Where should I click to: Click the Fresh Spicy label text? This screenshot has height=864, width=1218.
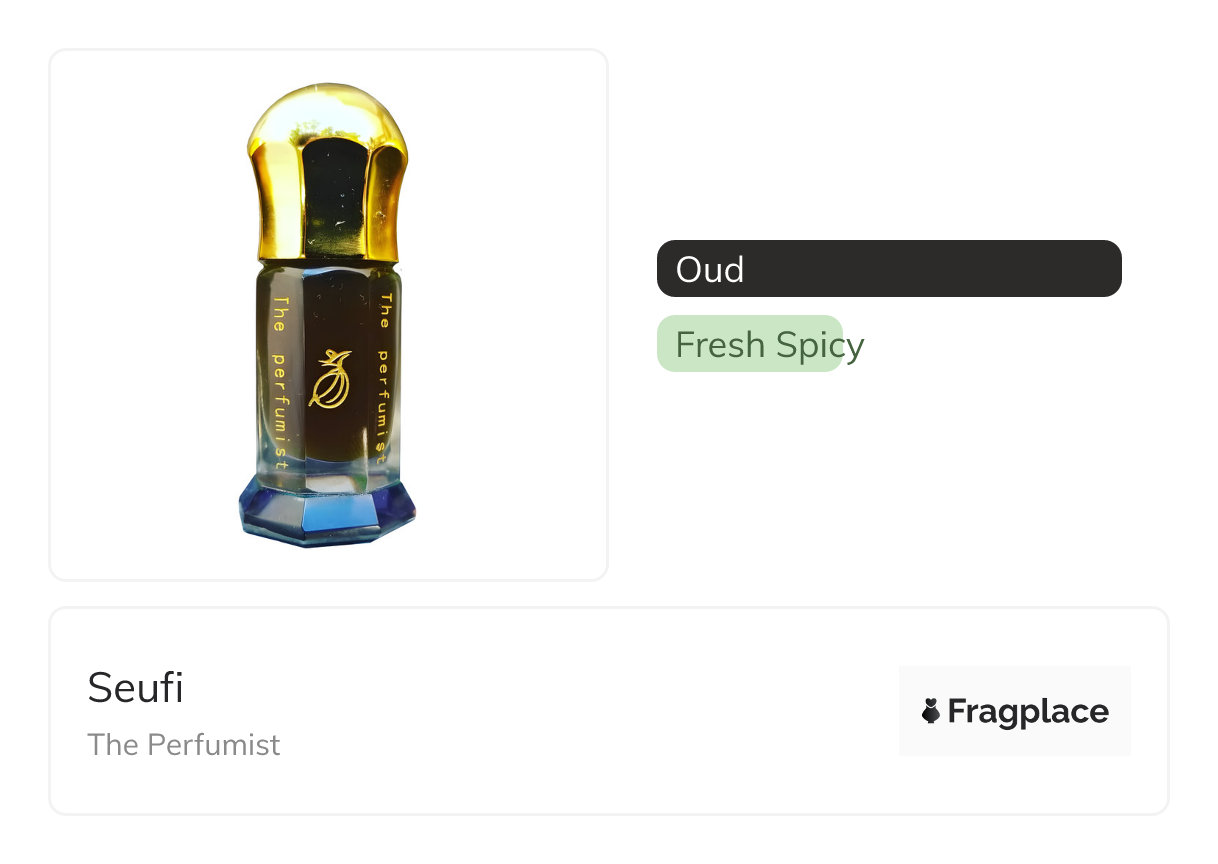tap(769, 345)
